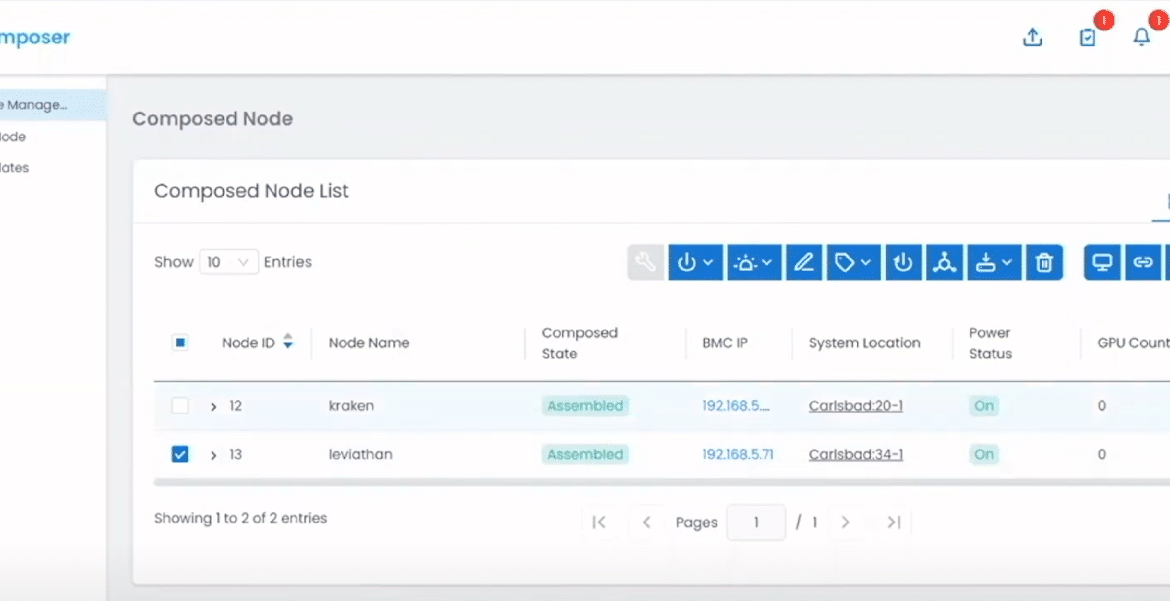Viewport: 1170px width, 601px height.
Task: Click the pencil edit button
Action: point(804,263)
